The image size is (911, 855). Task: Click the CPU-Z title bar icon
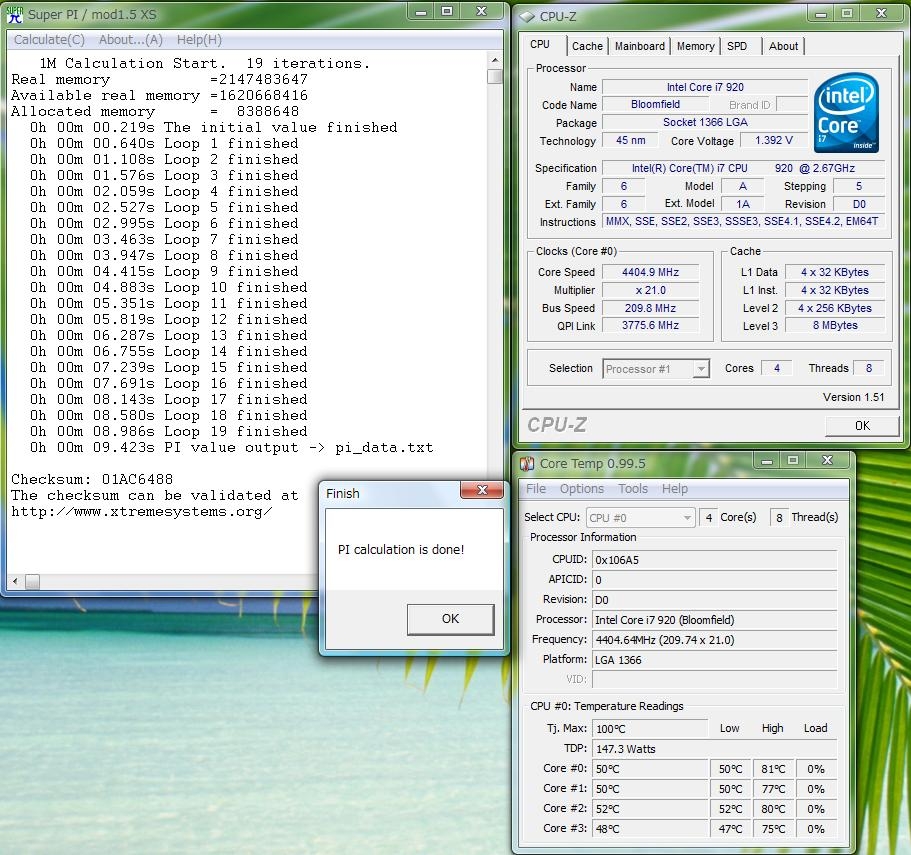coord(526,16)
